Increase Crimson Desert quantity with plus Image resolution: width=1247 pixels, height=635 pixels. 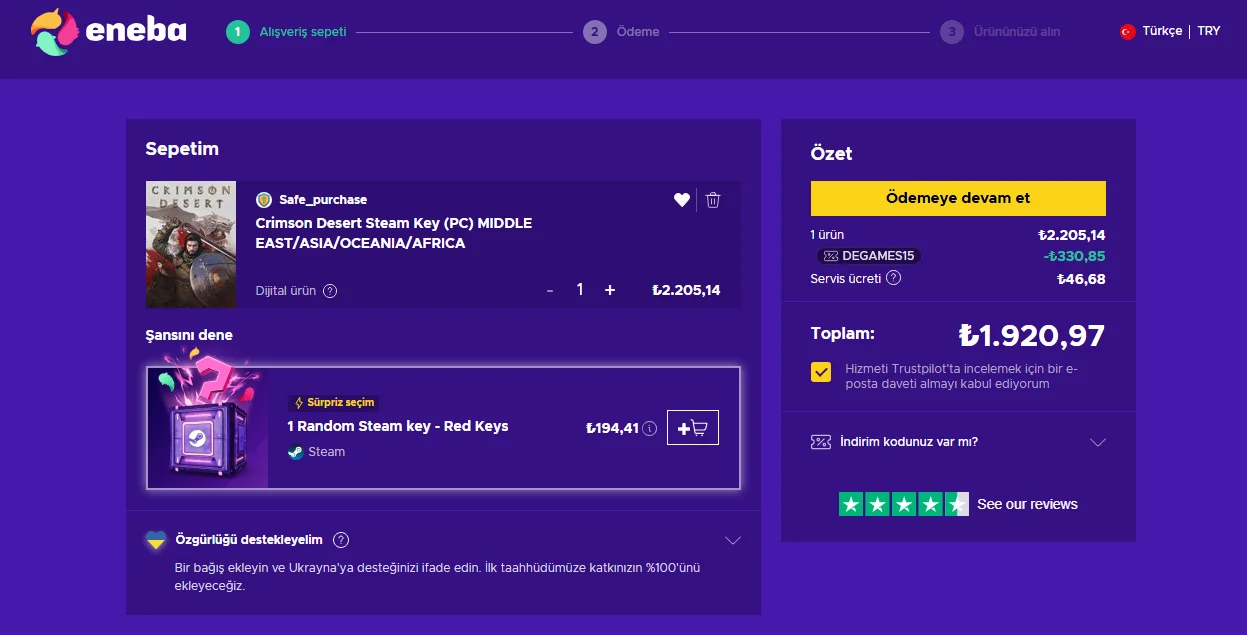(x=610, y=290)
